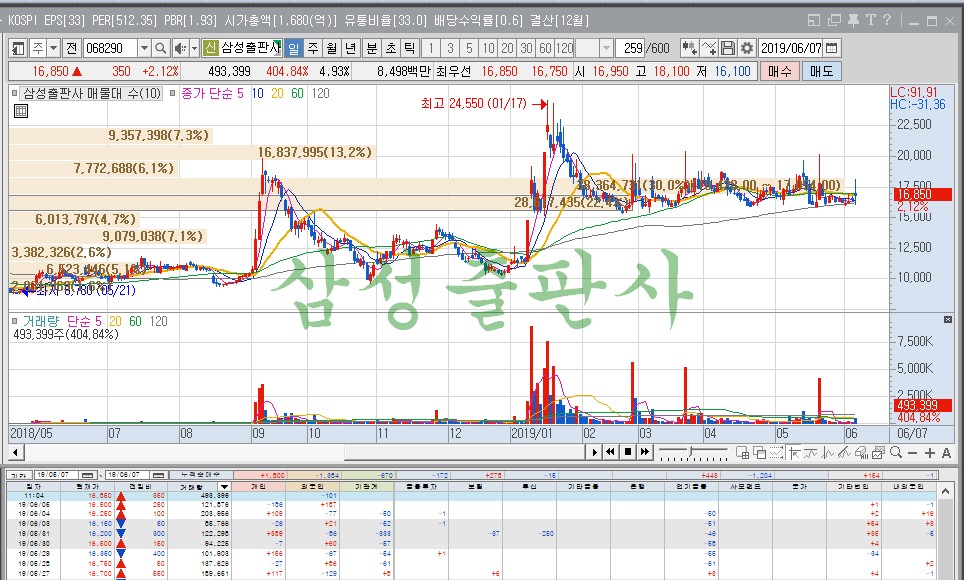Click the bottom toolbar magnifier zoom icon
The width and height of the screenshot is (964, 580).
click(896, 453)
